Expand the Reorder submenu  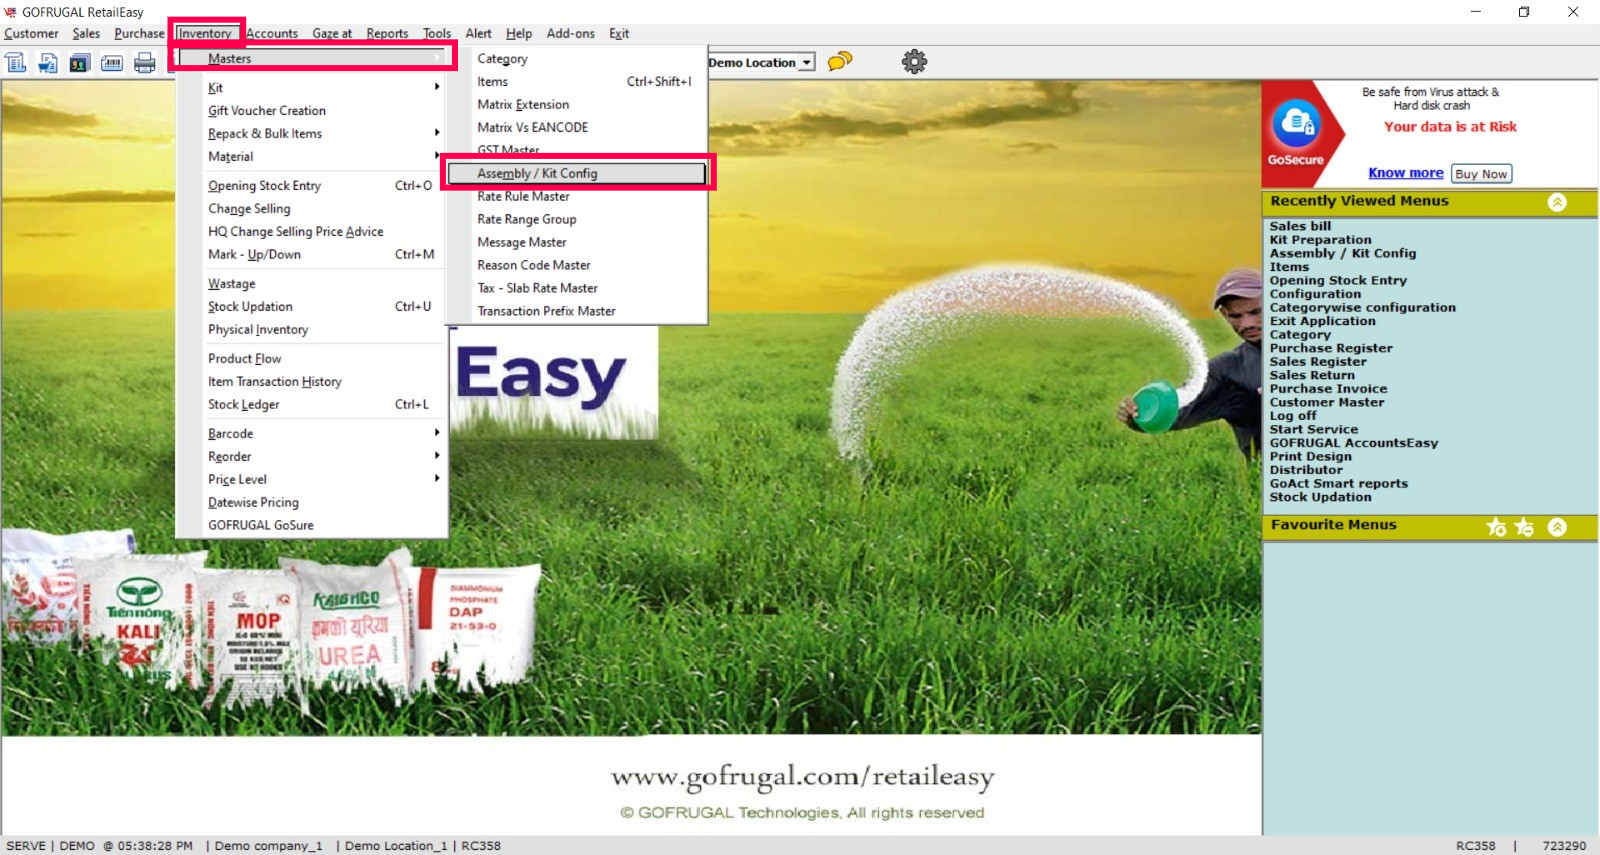437,456
